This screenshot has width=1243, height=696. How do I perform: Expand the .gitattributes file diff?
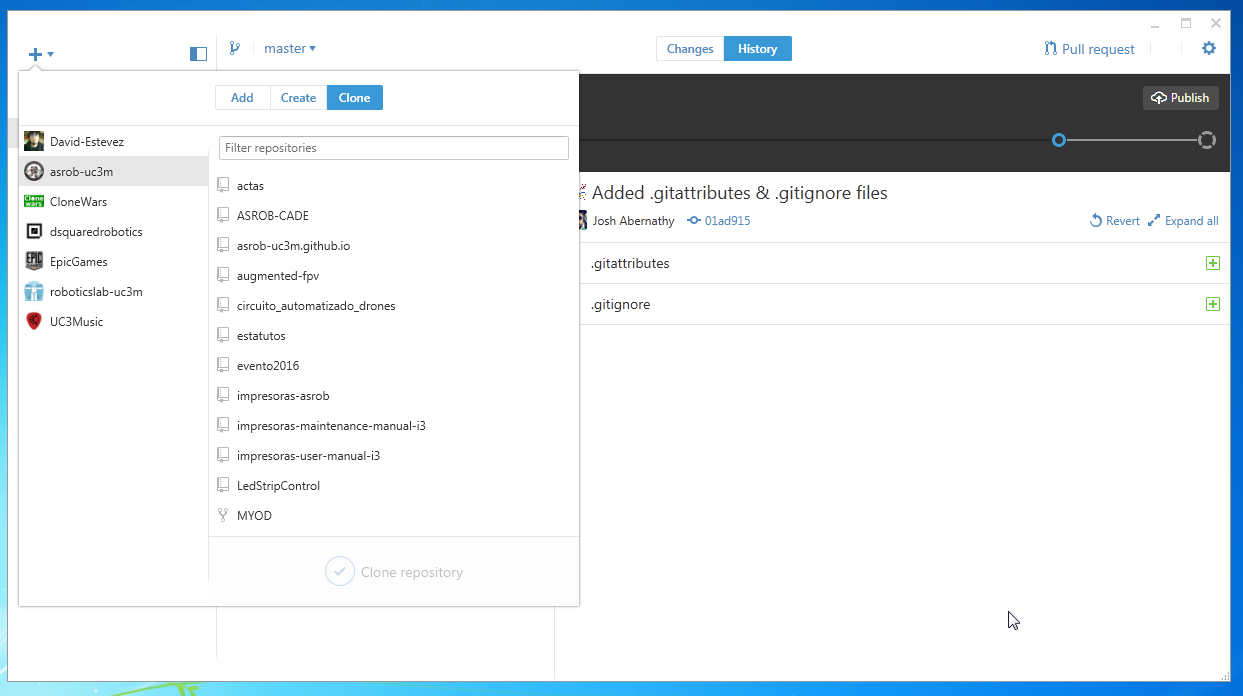tap(1212, 263)
